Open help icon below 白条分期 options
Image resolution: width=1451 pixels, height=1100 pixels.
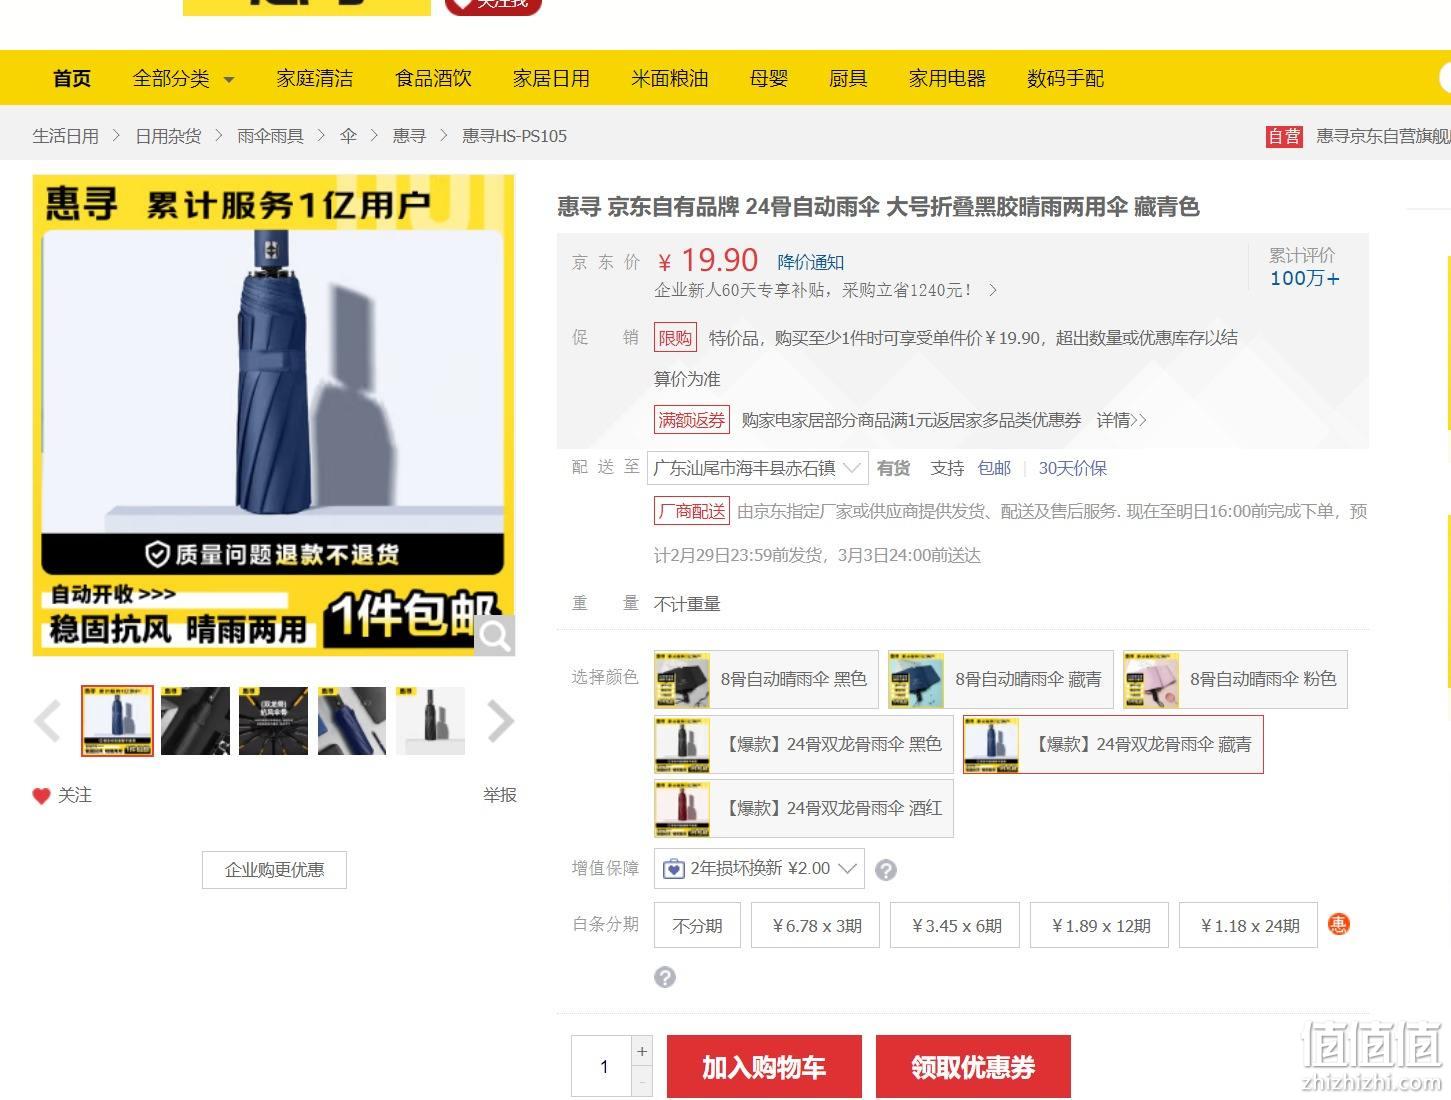(x=665, y=977)
